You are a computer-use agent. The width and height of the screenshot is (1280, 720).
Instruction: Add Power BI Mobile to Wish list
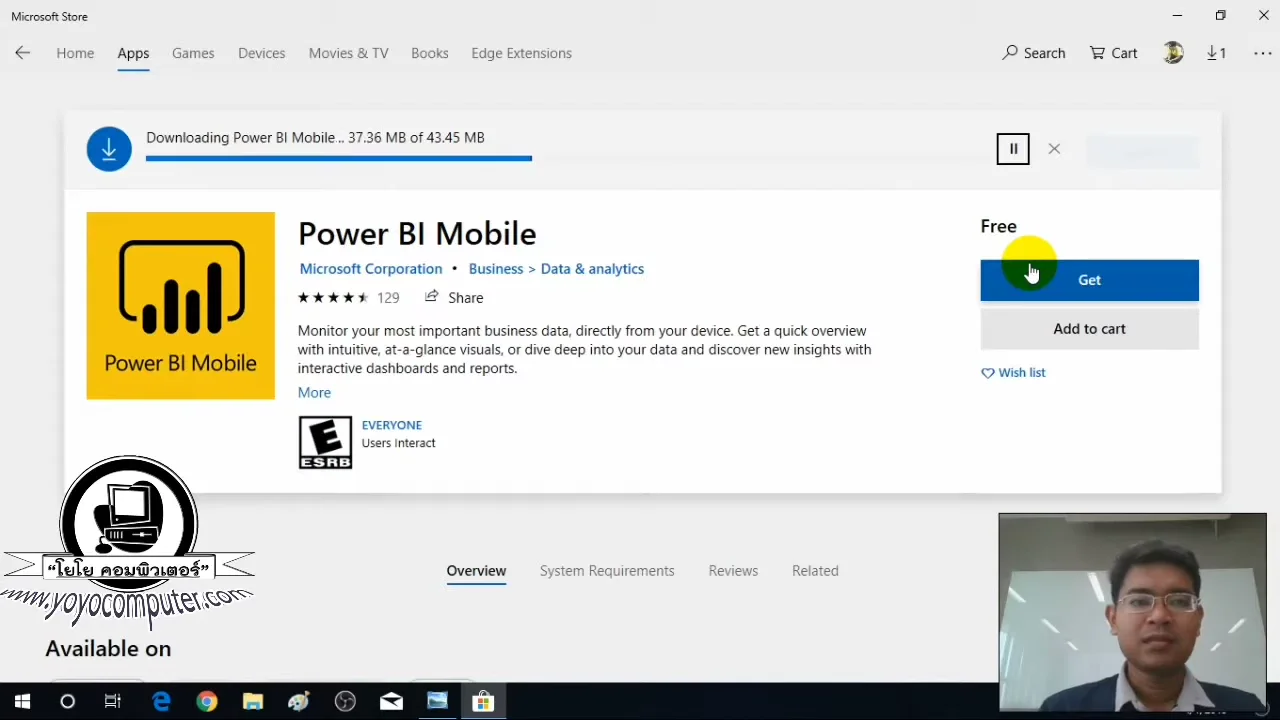pos(1013,372)
